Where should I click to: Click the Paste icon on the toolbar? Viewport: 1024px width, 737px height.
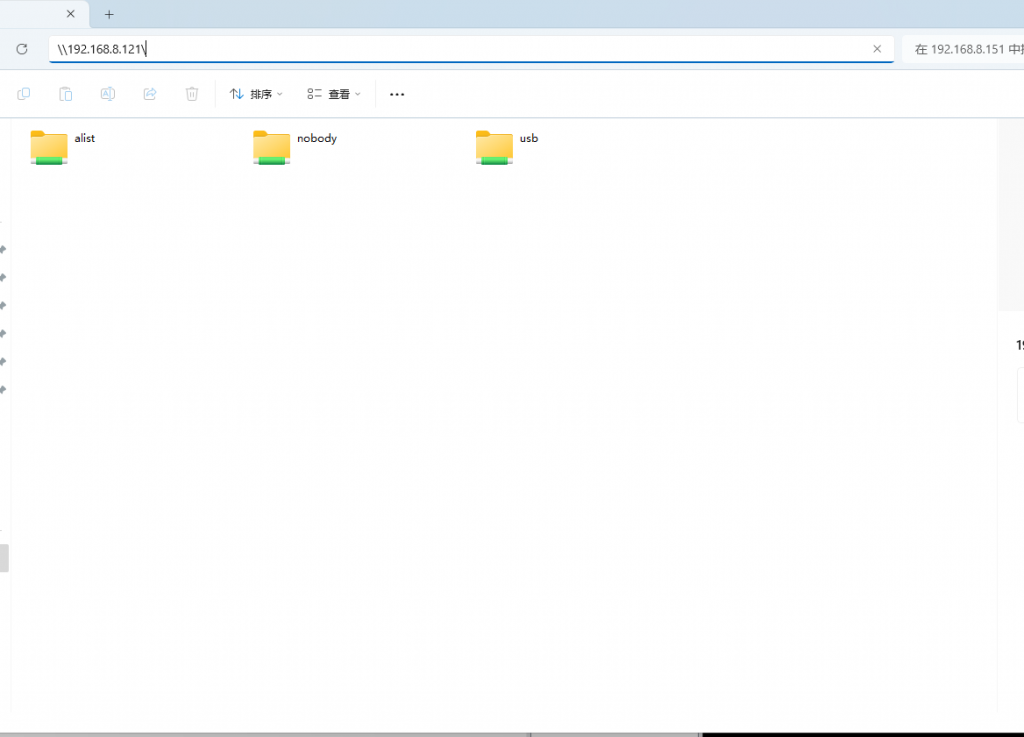coord(65,94)
